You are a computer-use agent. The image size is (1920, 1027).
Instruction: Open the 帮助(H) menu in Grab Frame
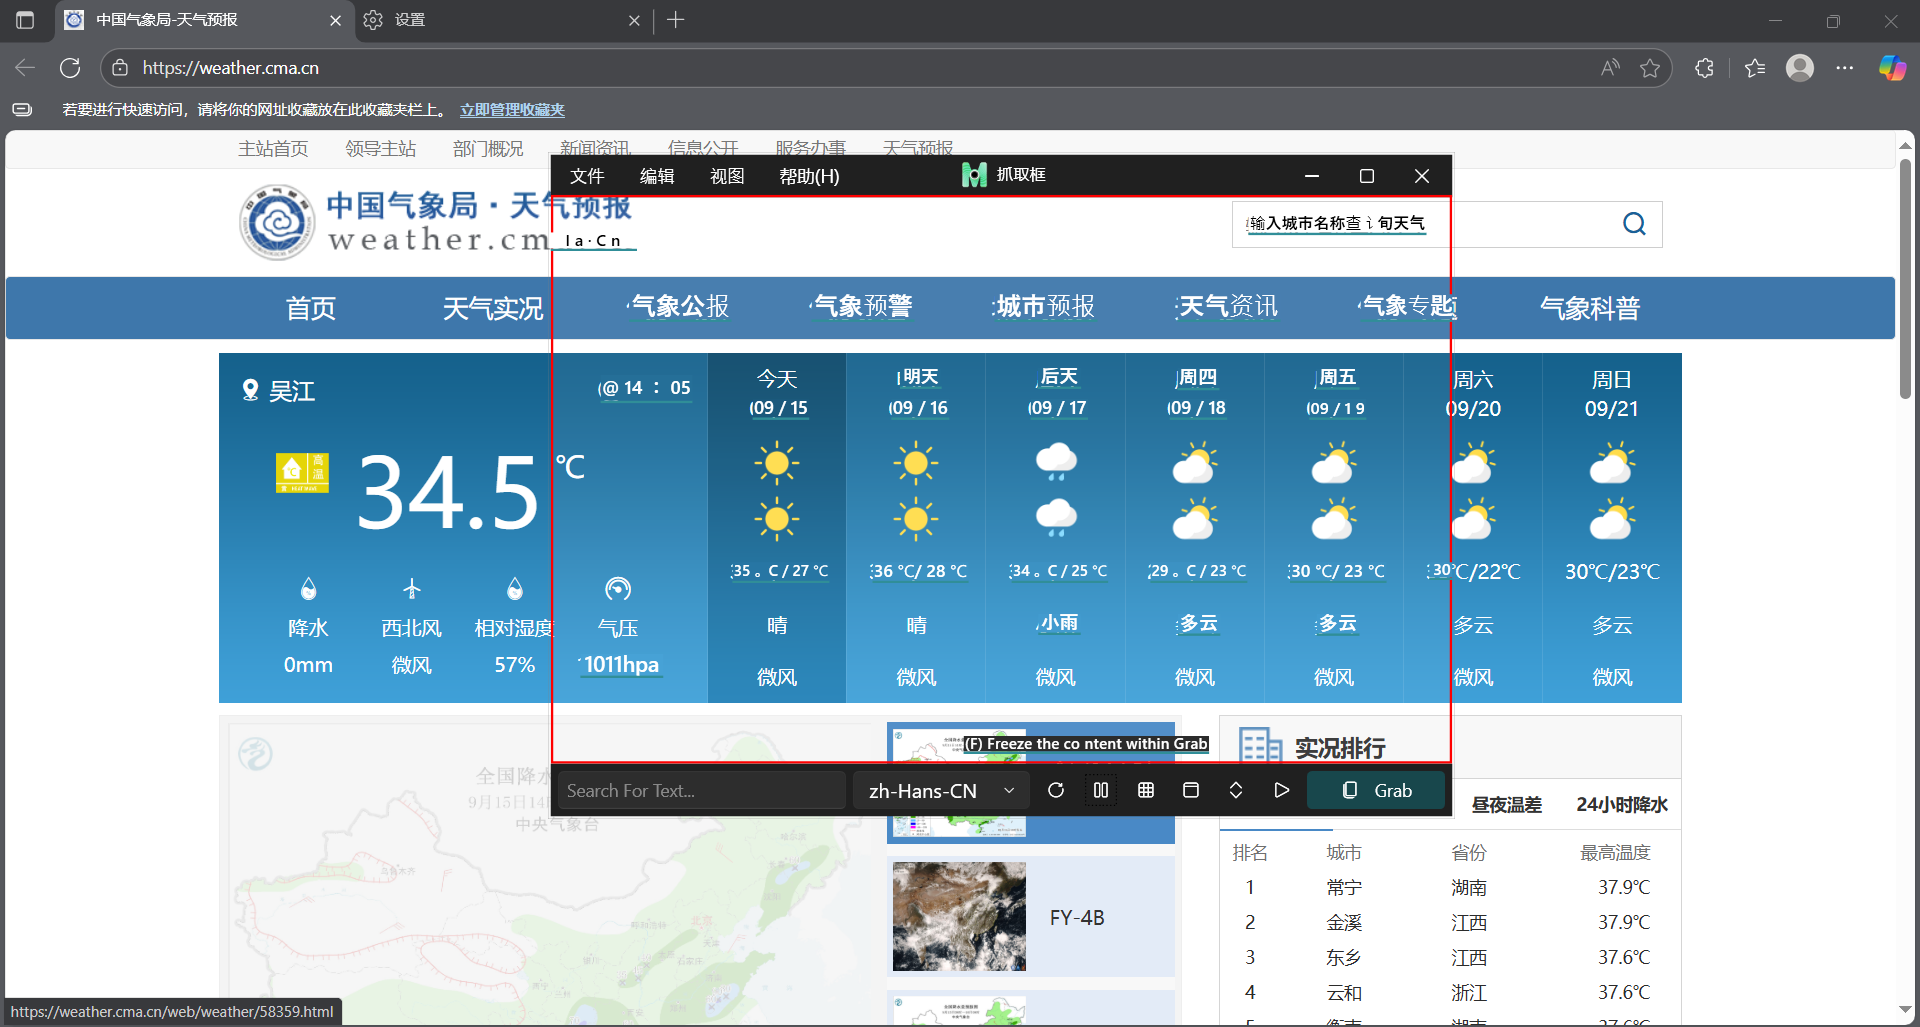809,176
